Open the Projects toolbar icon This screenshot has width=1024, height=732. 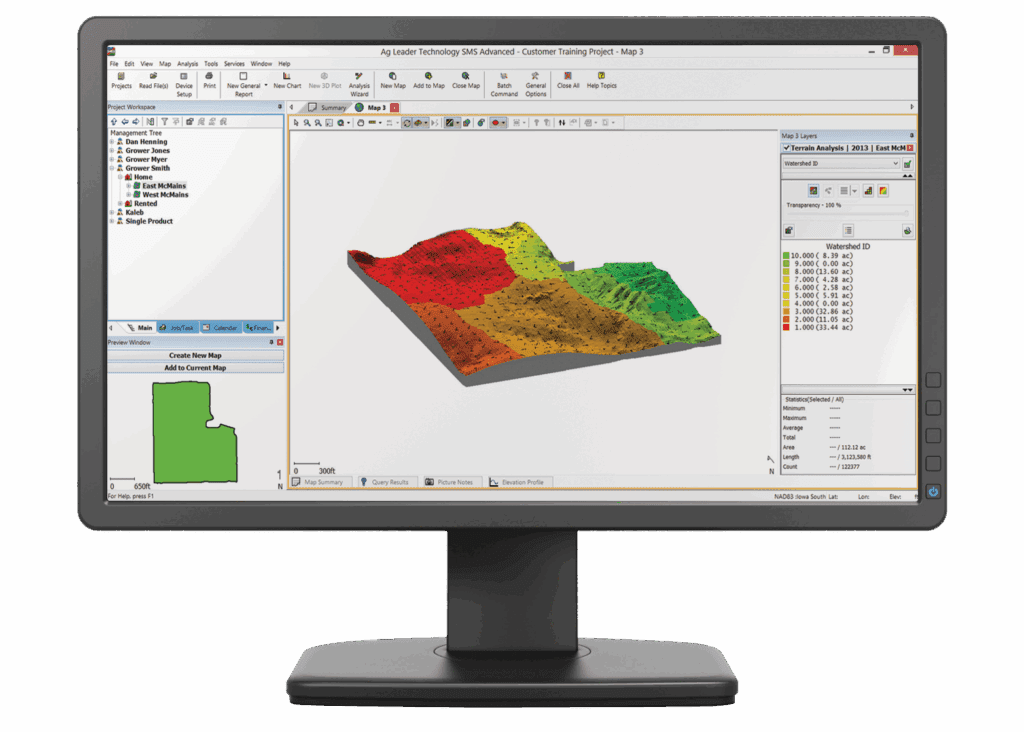(x=121, y=79)
